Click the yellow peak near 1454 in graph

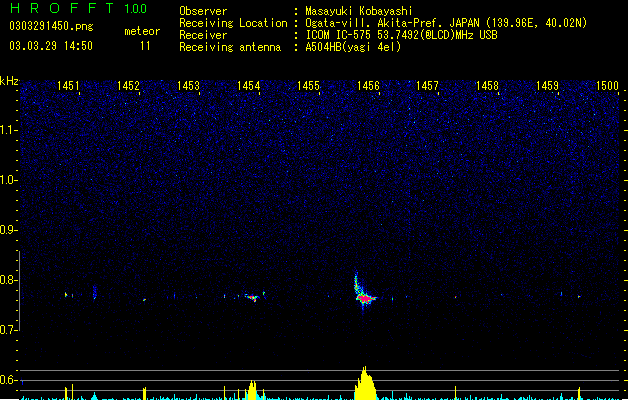252,390
